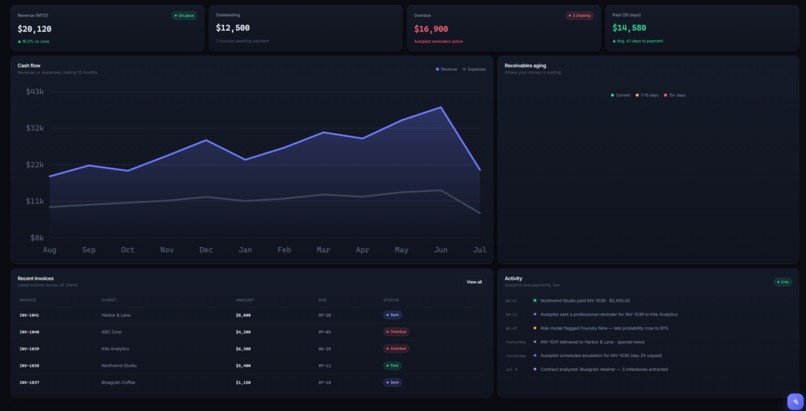Click the Invoice column header

click(28, 300)
